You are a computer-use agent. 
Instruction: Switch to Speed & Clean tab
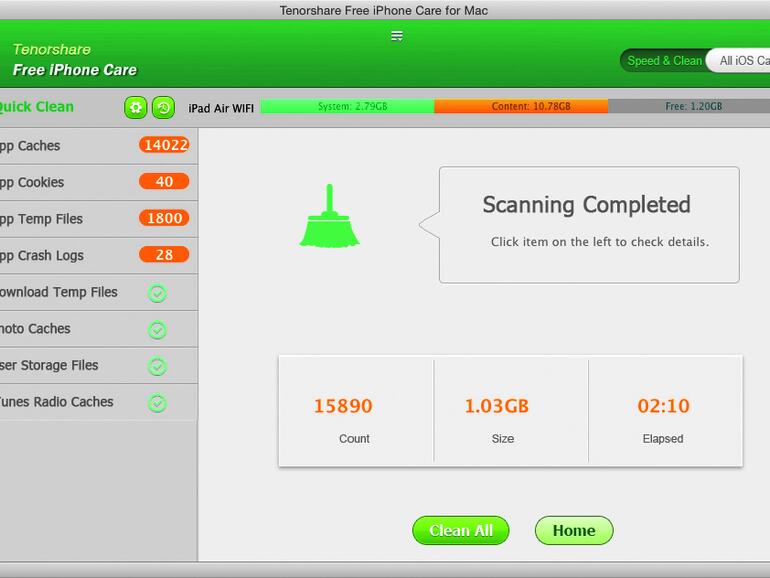coord(664,60)
